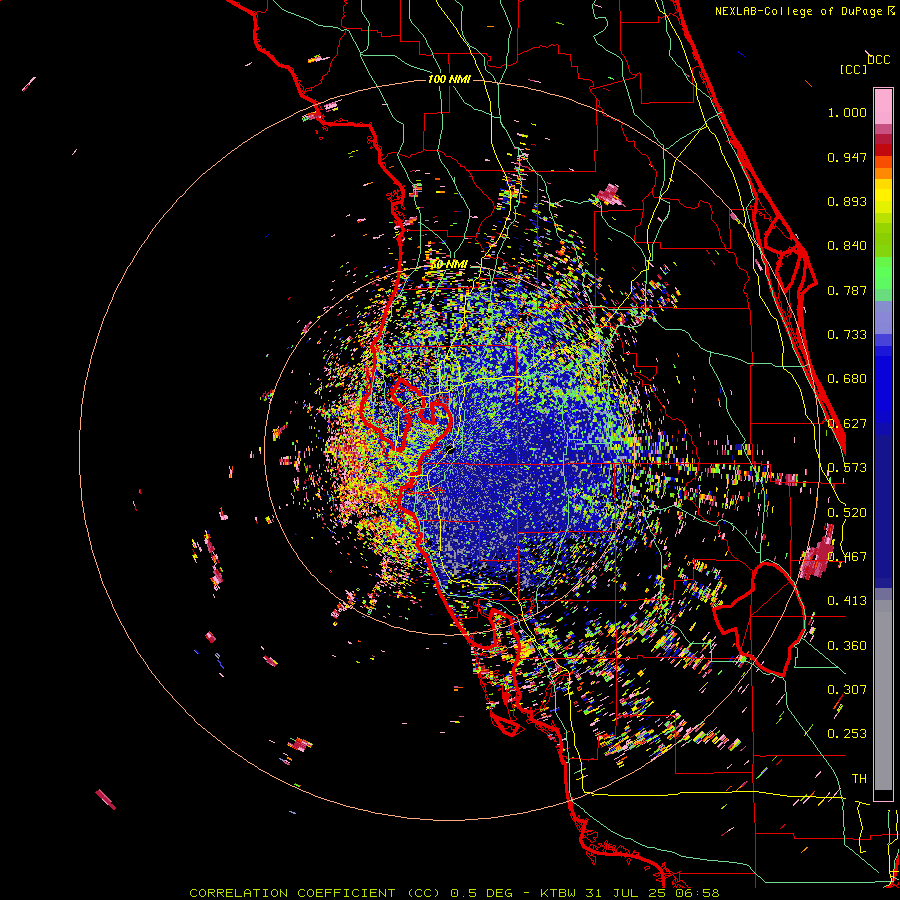Click the 0.413 scale value
Image resolution: width=900 pixels, height=900 pixels.
click(x=847, y=601)
